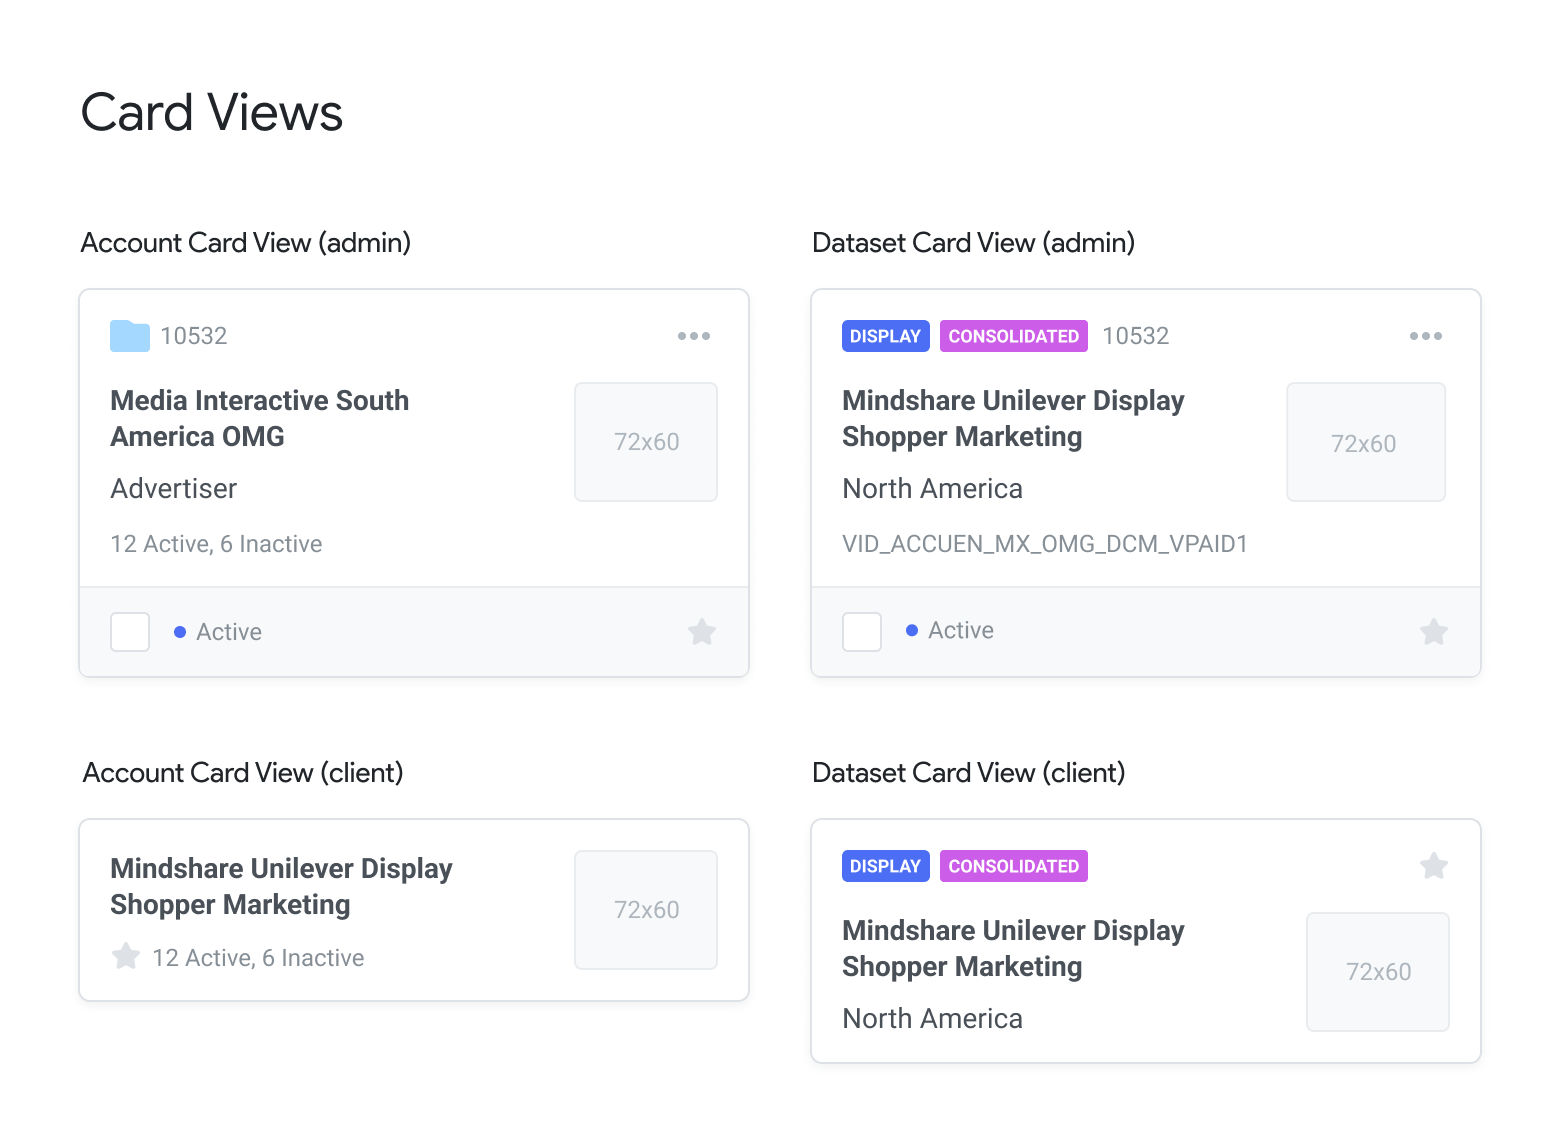The height and width of the screenshot is (1140, 1560).
Task: Select the DISPLAY badge on client dataset card
Action: (x=885, y=866)
